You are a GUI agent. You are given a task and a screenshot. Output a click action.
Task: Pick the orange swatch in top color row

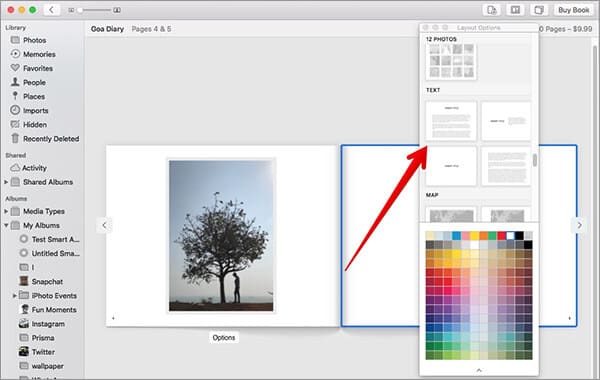tap(484, 235)
